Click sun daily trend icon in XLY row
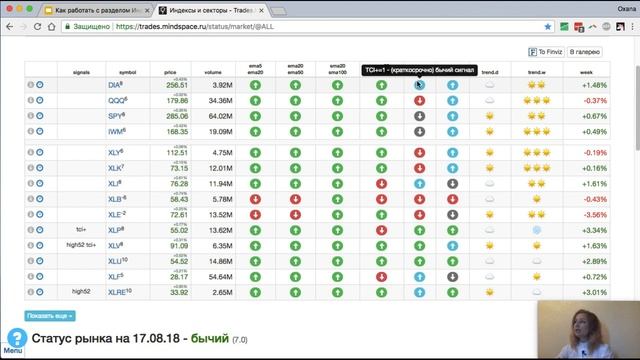The width and height of the screenshot is (640, 360). (489, 153)
